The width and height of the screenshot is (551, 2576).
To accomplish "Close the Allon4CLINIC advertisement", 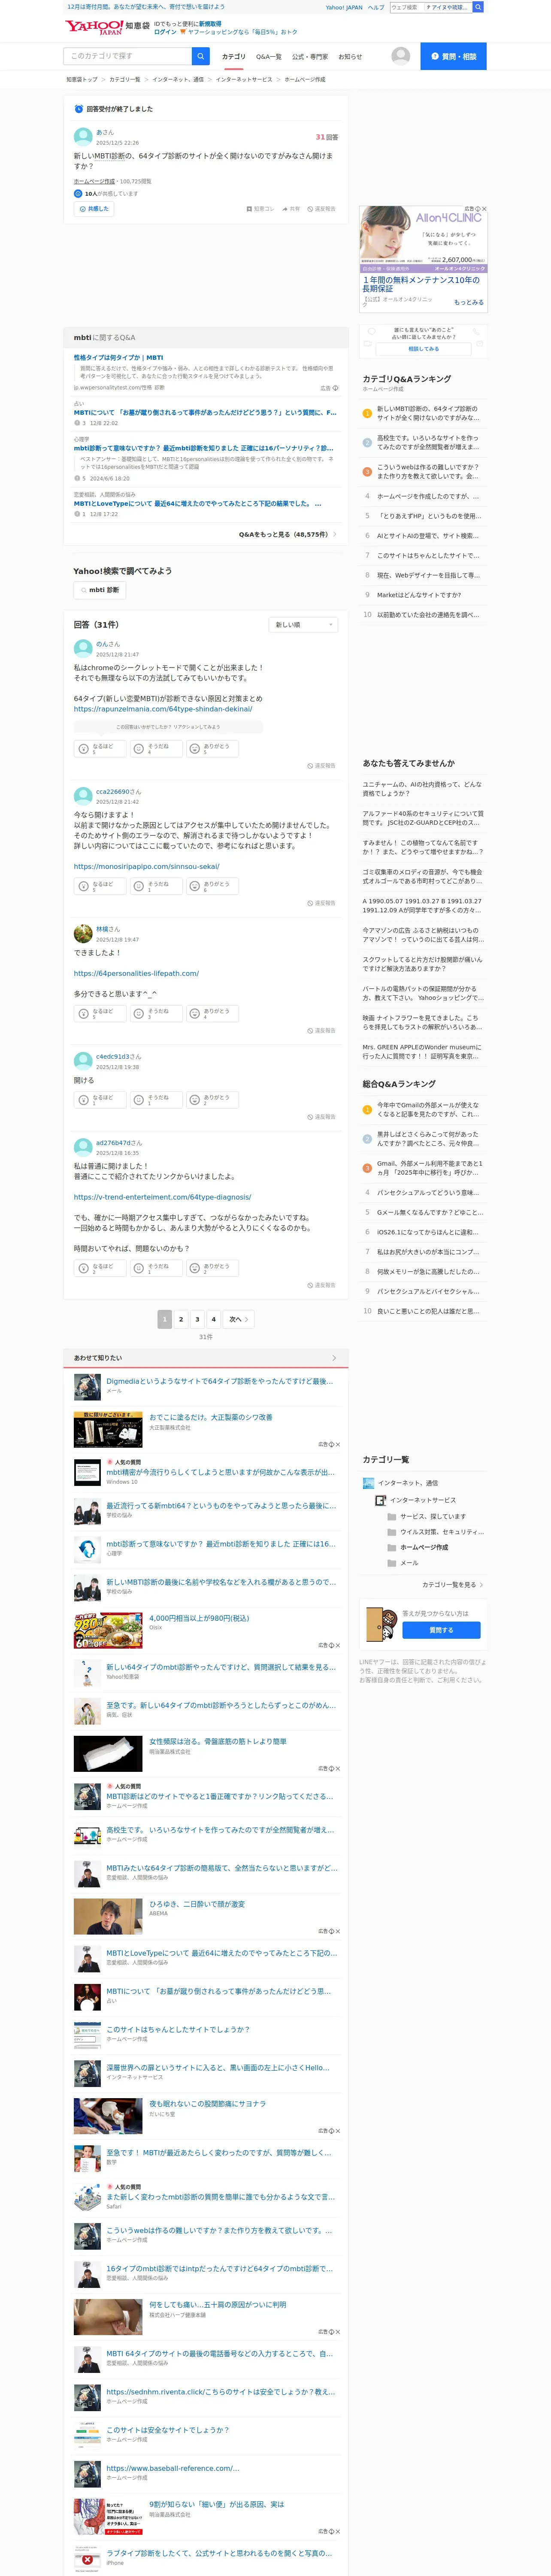I will [x=485, y=209].
